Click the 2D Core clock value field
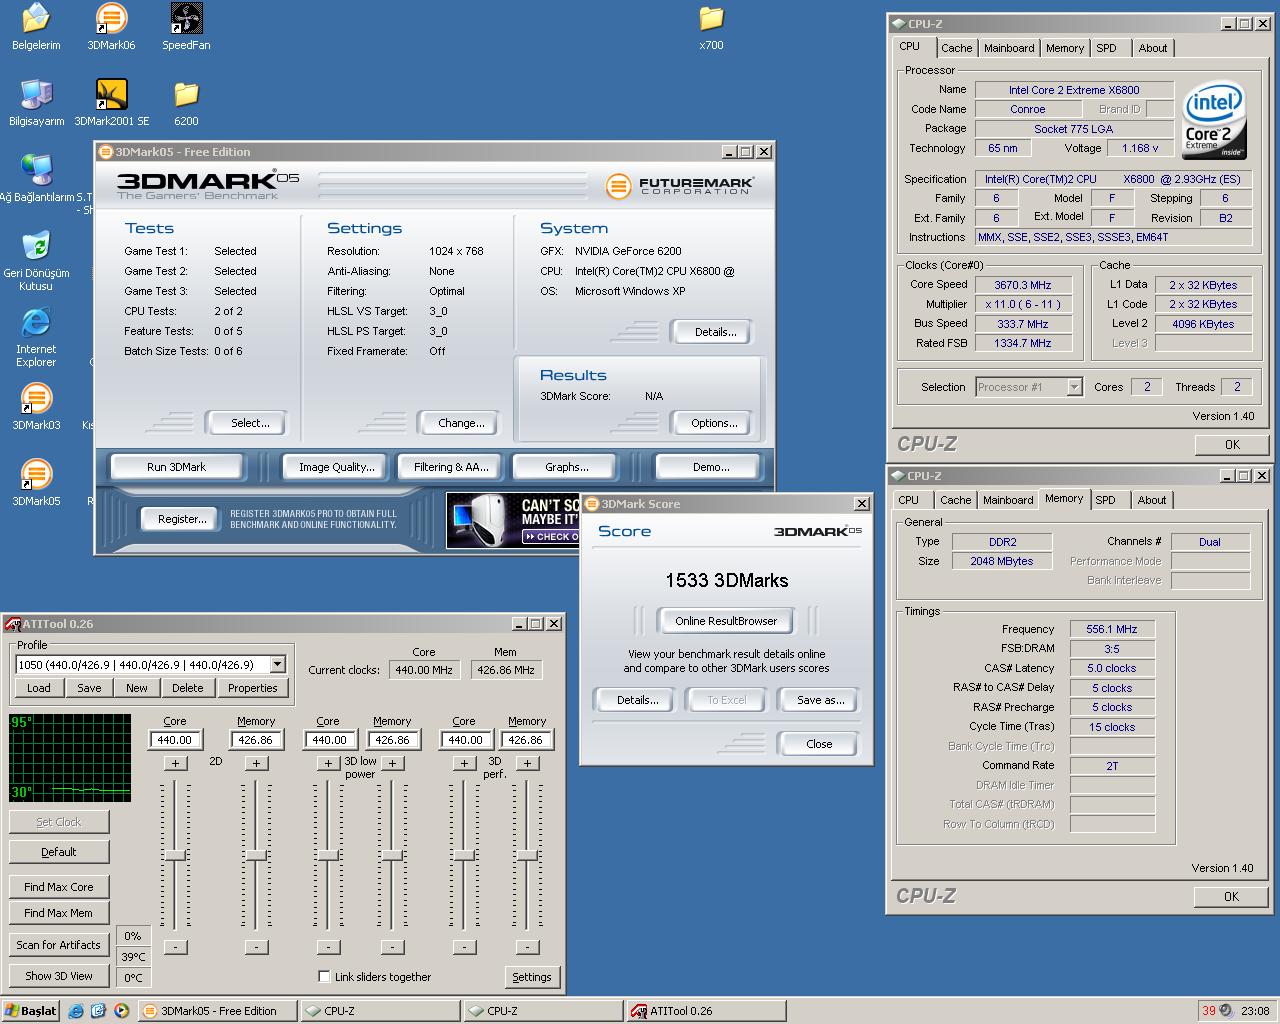This screenshot has width=1280, height=1024. (x=175, y=740)
